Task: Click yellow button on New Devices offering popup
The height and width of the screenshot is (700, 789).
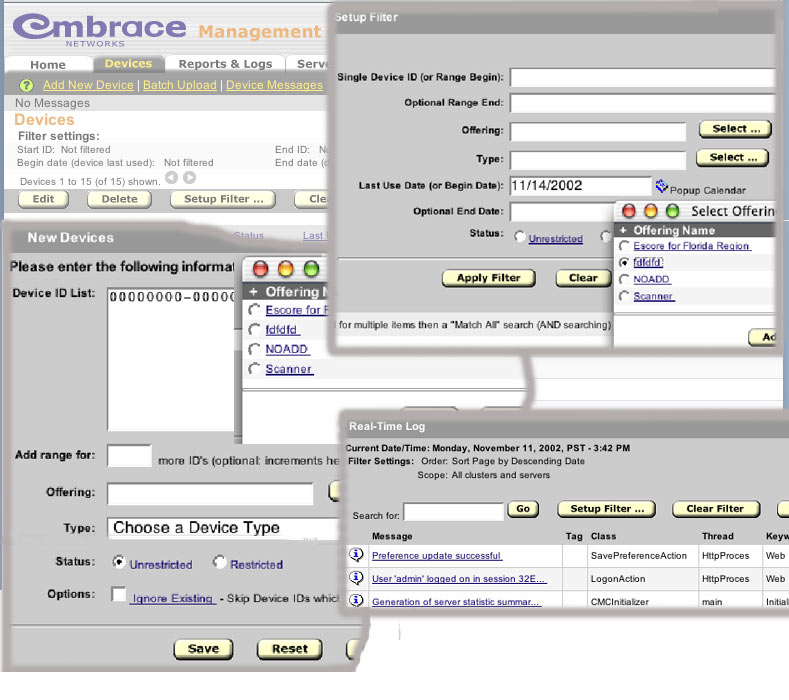Action: point(285,269)
